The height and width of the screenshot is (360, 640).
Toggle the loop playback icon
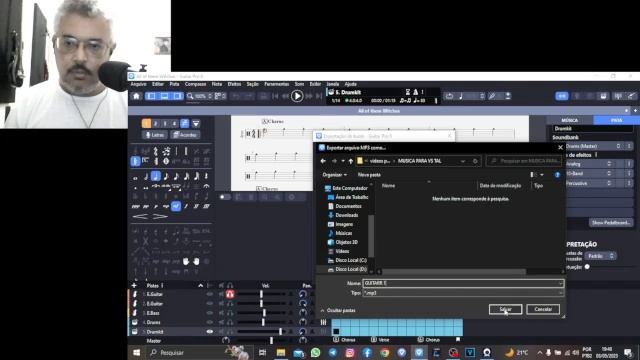tap(449, 96)
